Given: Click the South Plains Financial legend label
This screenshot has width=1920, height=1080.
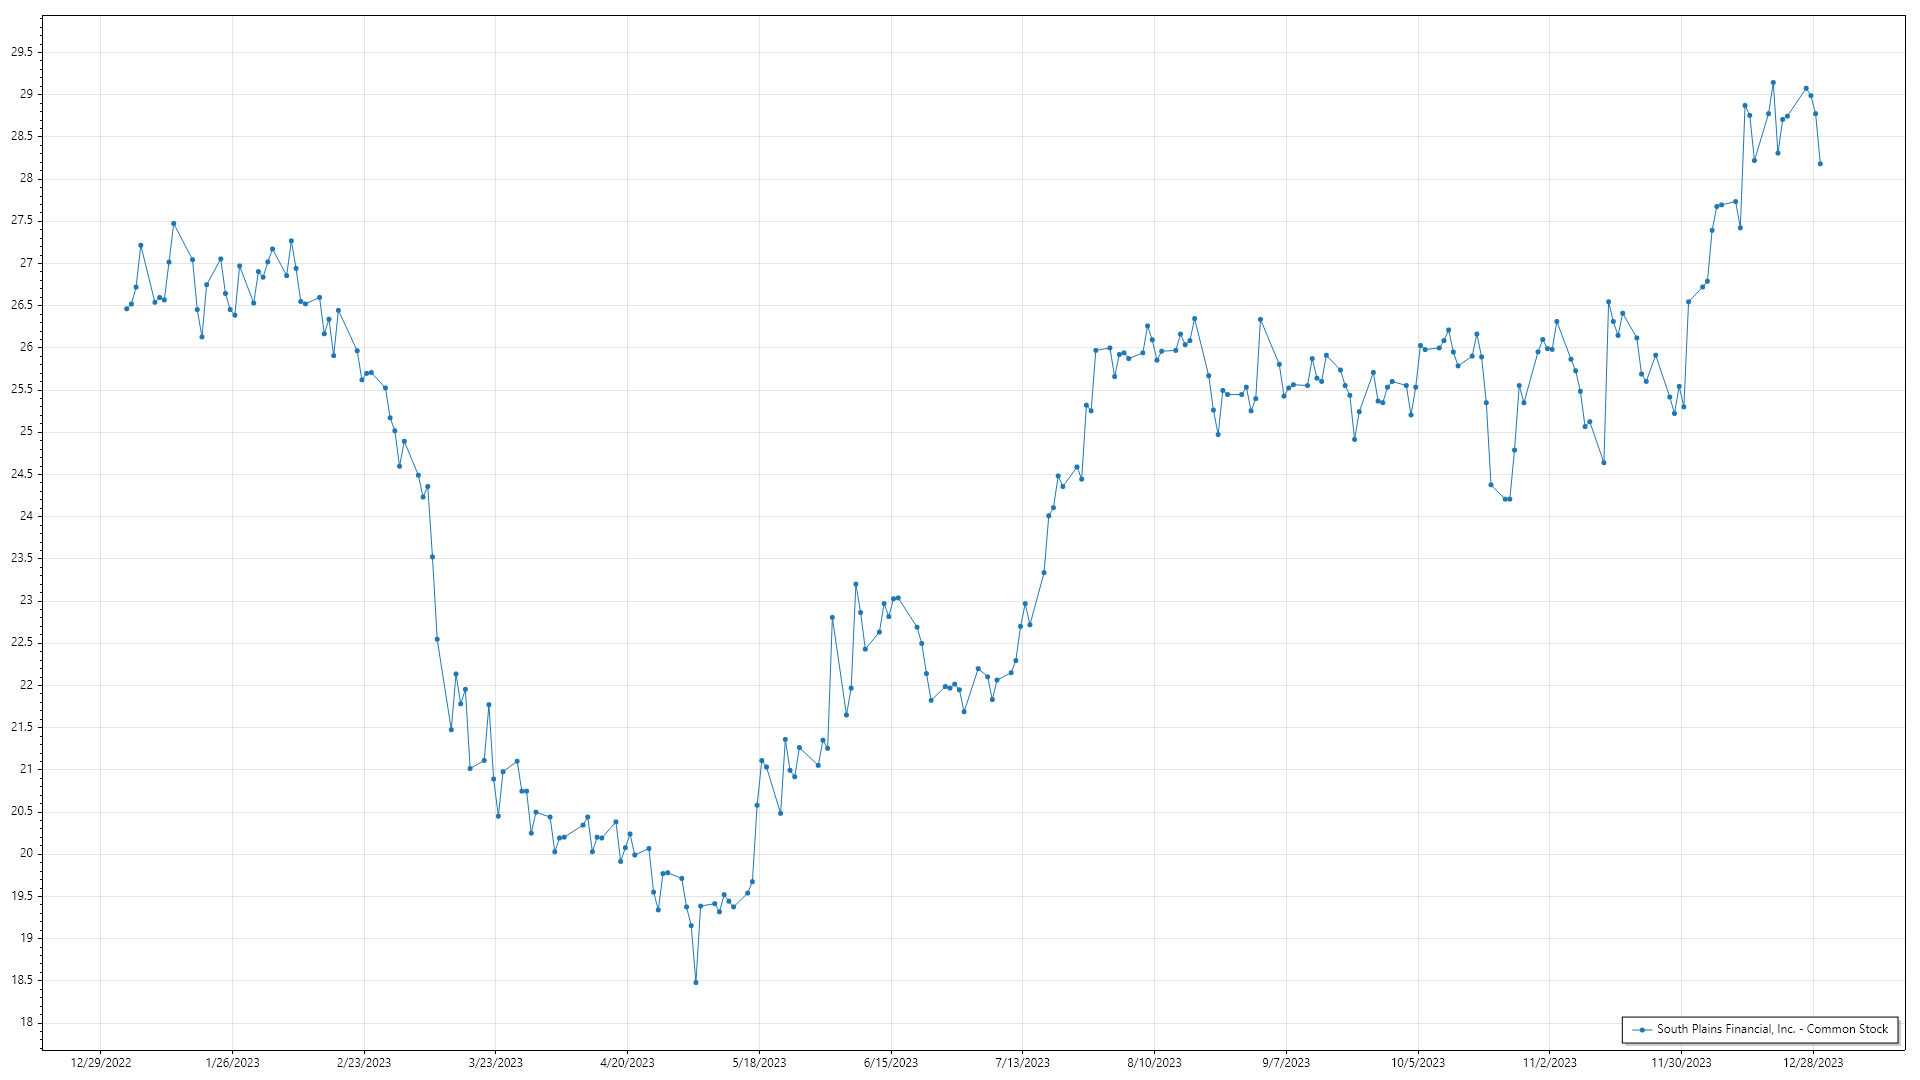Looking at the screenshot, I should coord(1772,1029).
